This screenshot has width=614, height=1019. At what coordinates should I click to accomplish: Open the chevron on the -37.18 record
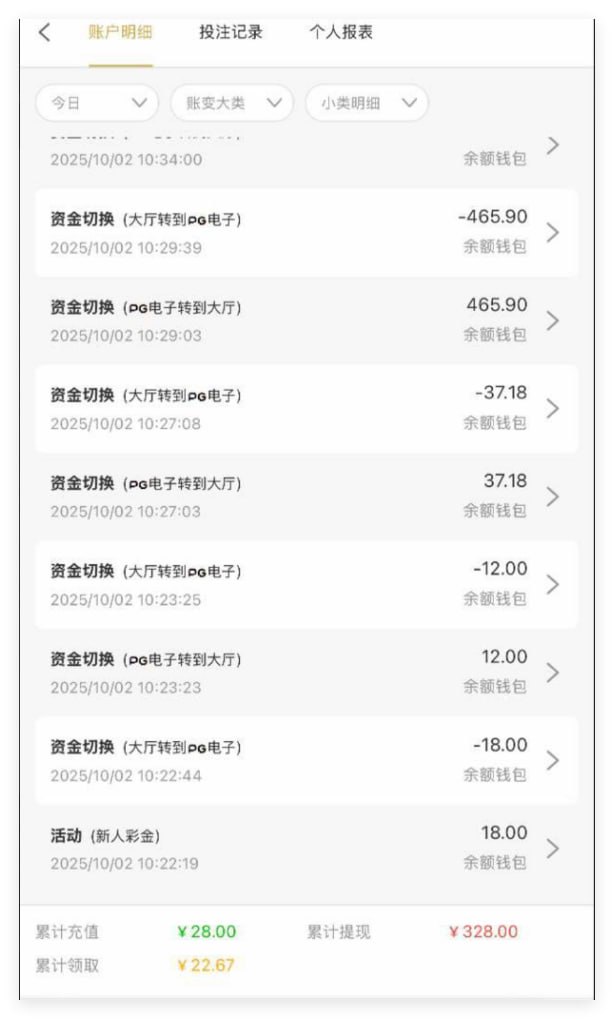pos(554,408)
